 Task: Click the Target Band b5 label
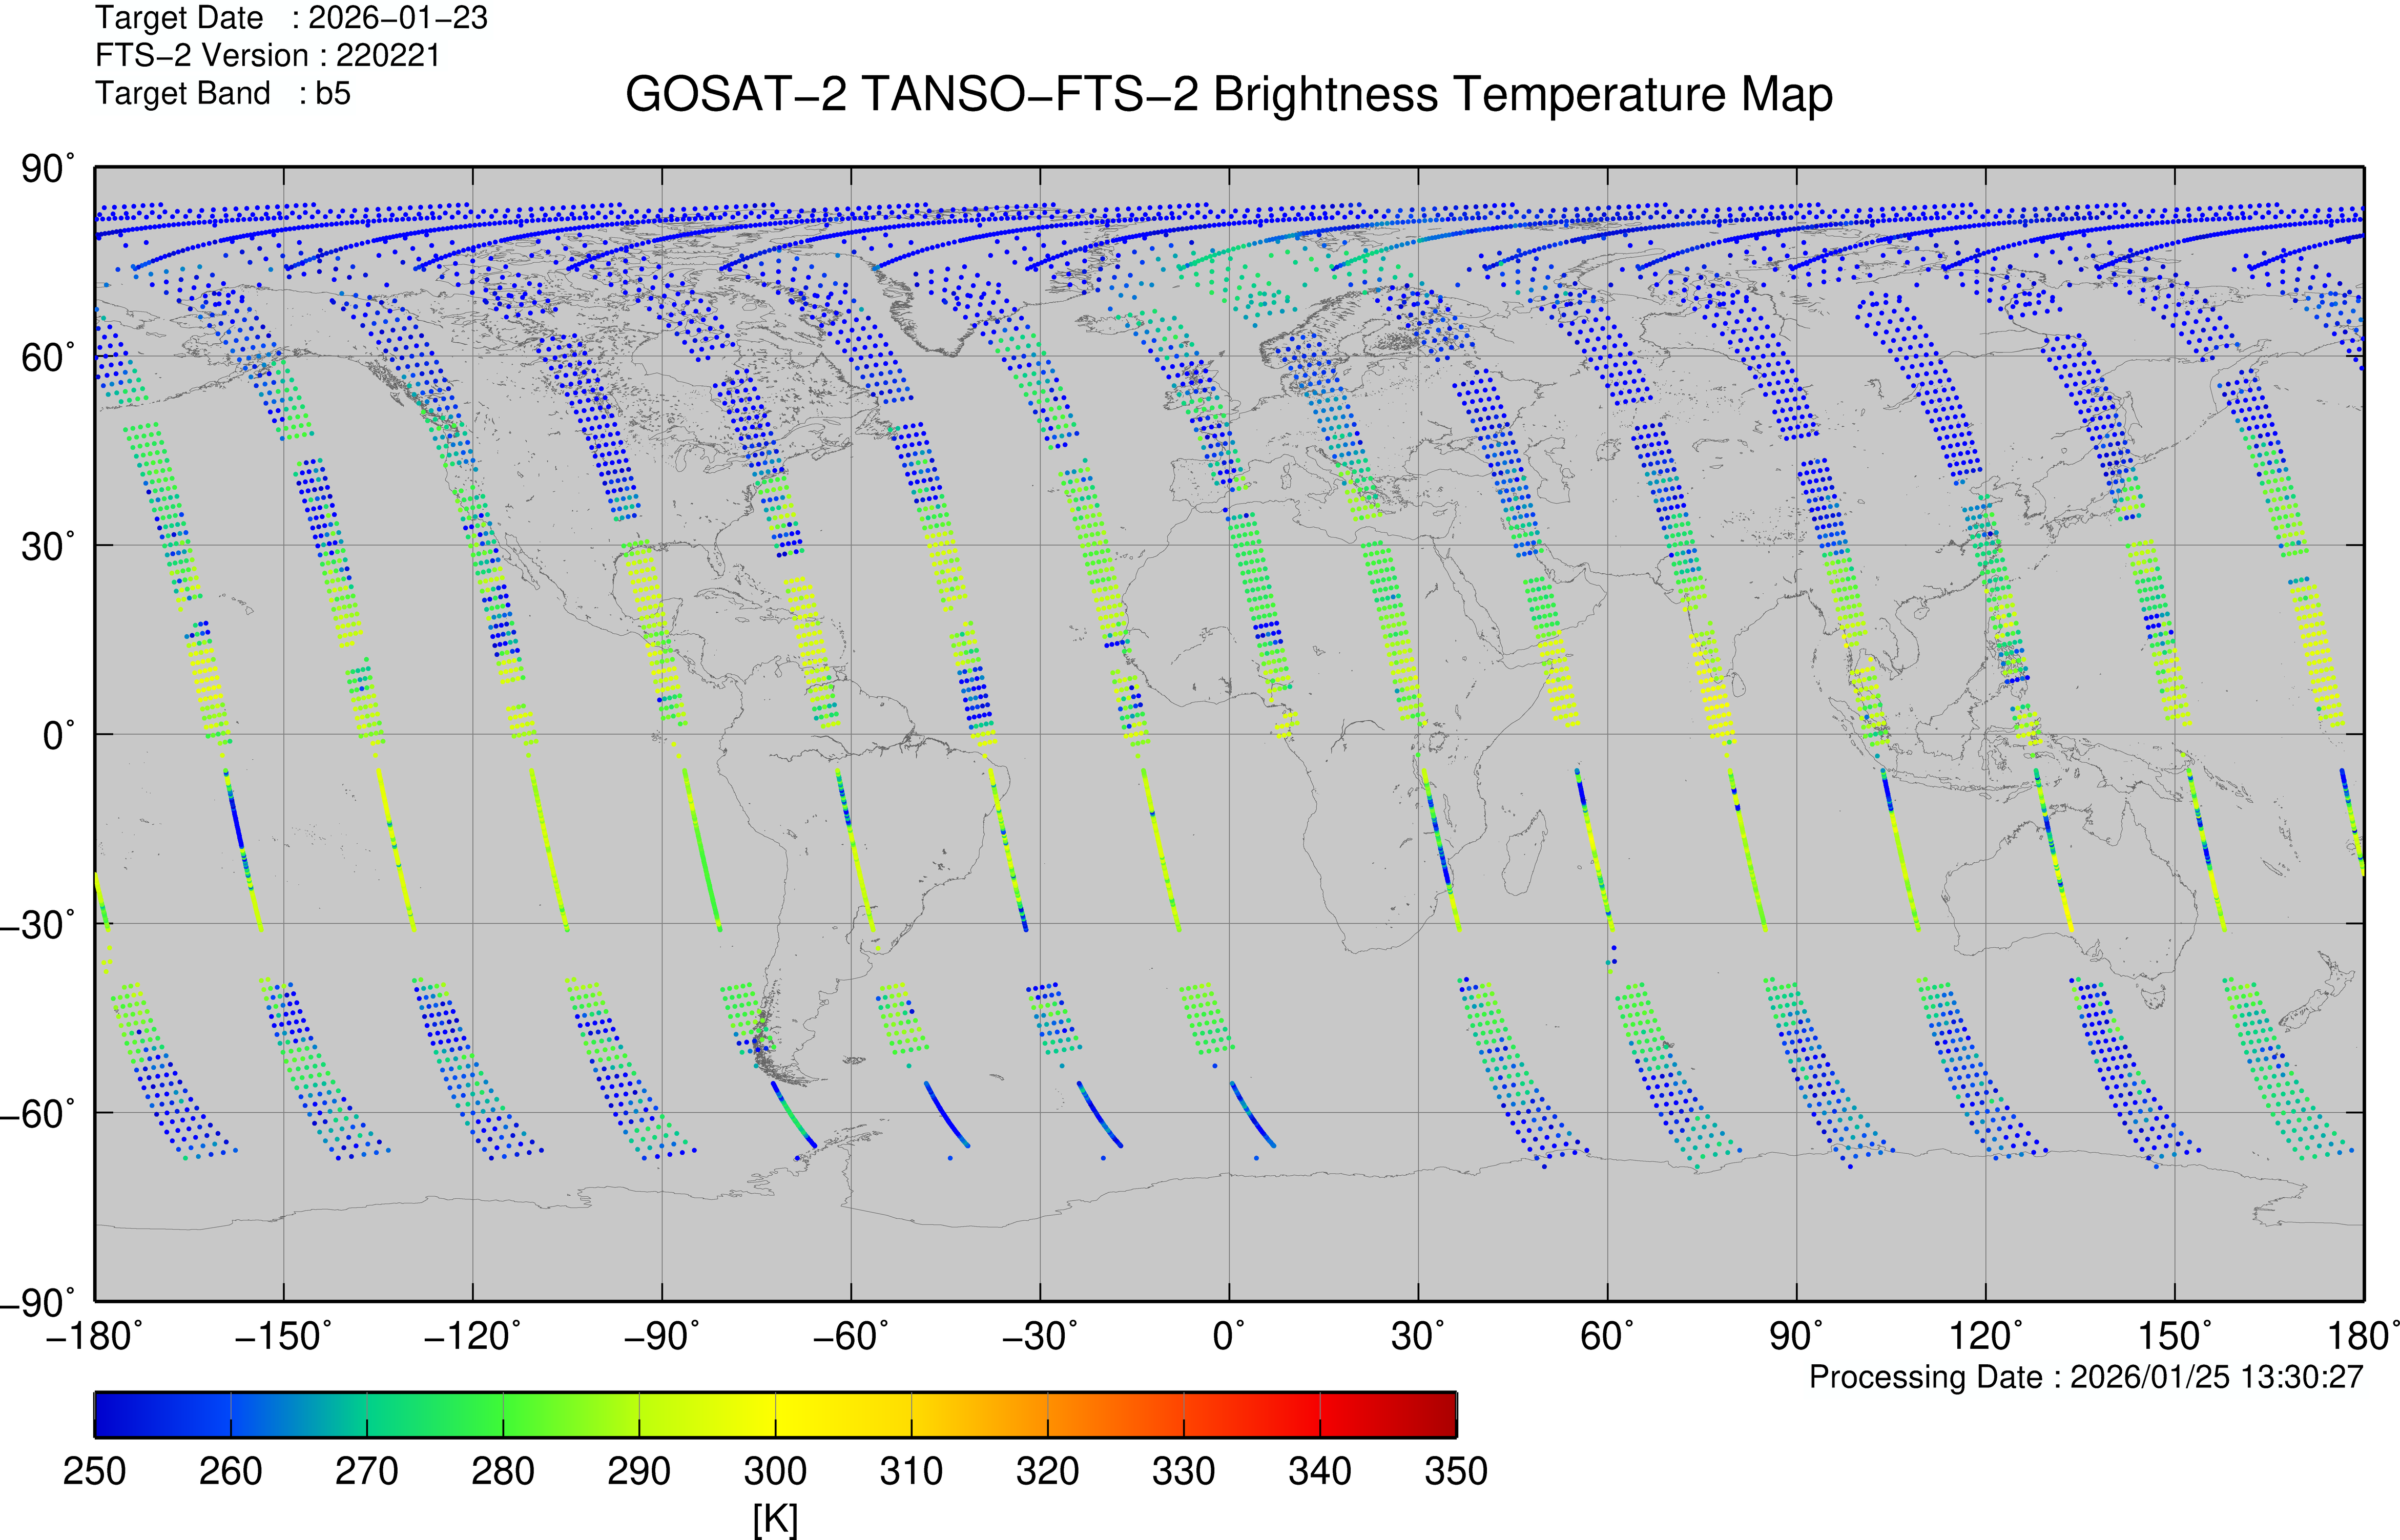coord(222,93)
